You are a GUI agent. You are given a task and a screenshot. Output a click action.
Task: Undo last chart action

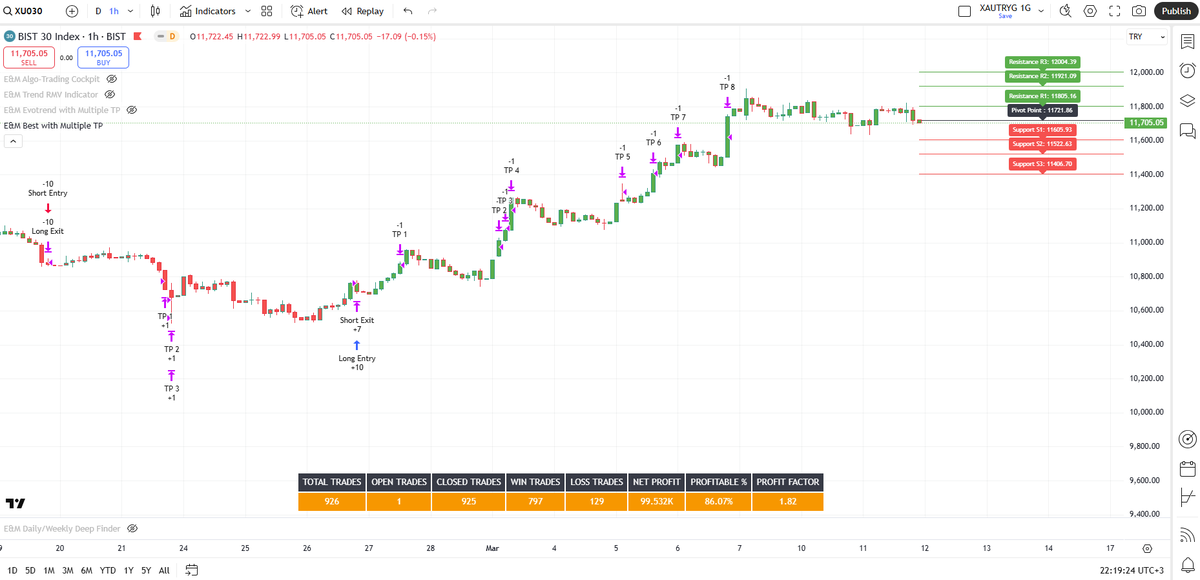click(408, 11)
